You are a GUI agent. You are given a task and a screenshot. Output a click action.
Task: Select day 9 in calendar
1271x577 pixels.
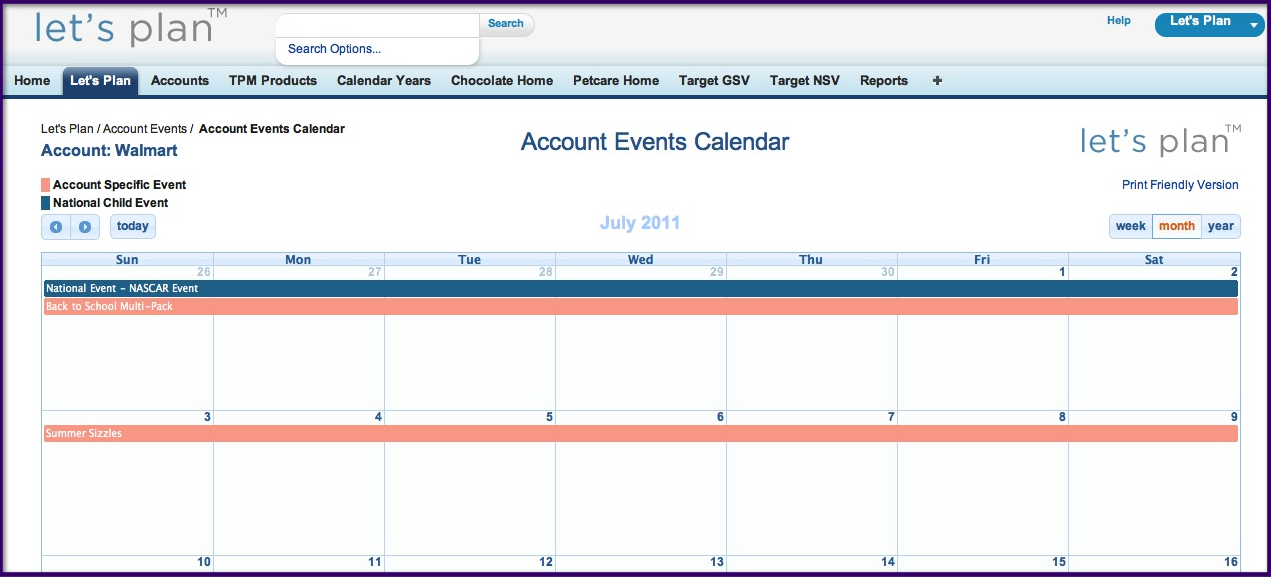click(x=1234, y=417)
